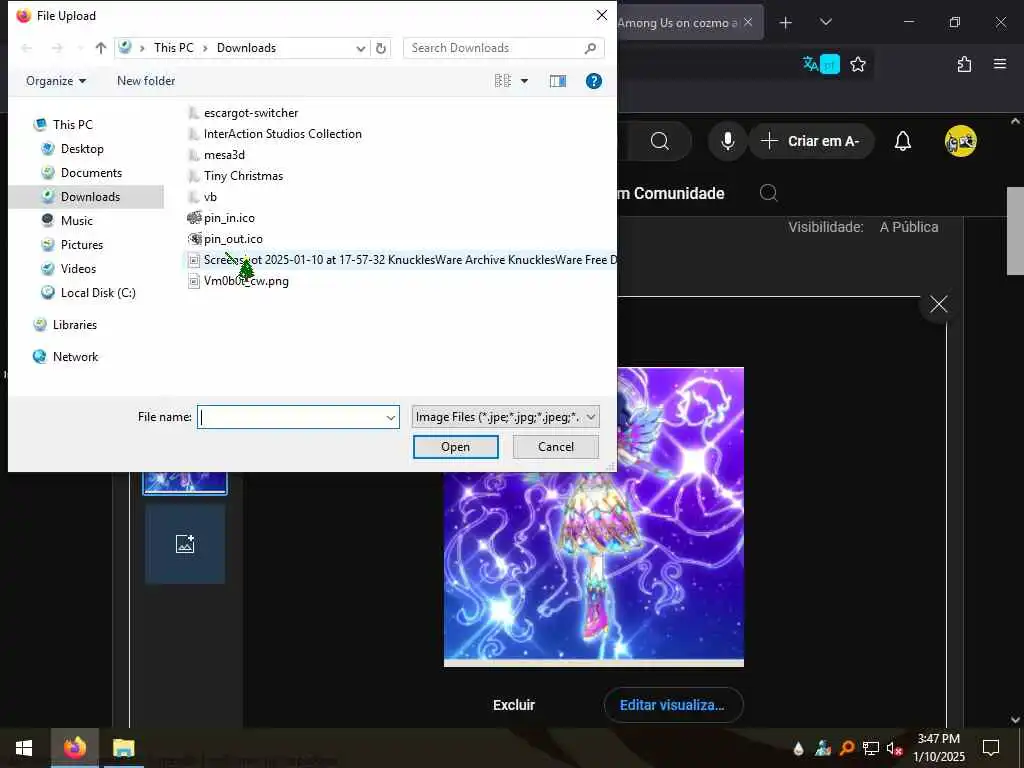Click the Firefox taskbar icon
1024x768 pixels.
[74, 748]
